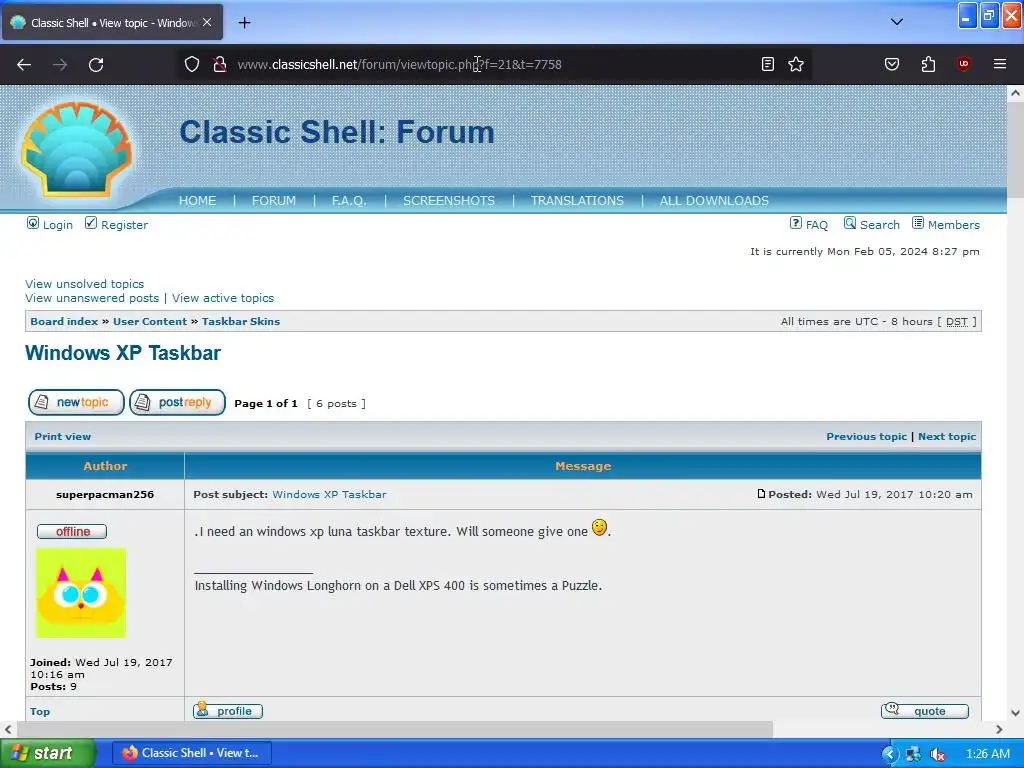Click the Register link
Viewport: 1024px width, 768px height.
coord(116,224)
